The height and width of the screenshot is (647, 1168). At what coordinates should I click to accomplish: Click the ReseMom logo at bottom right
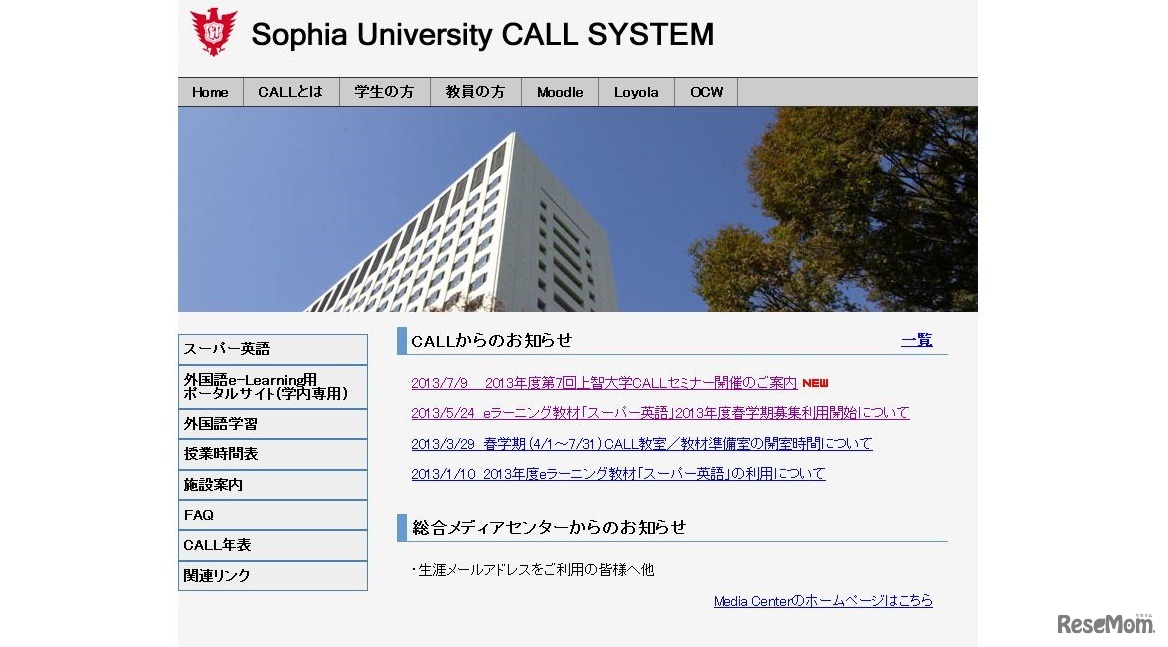click(1105, 625)
